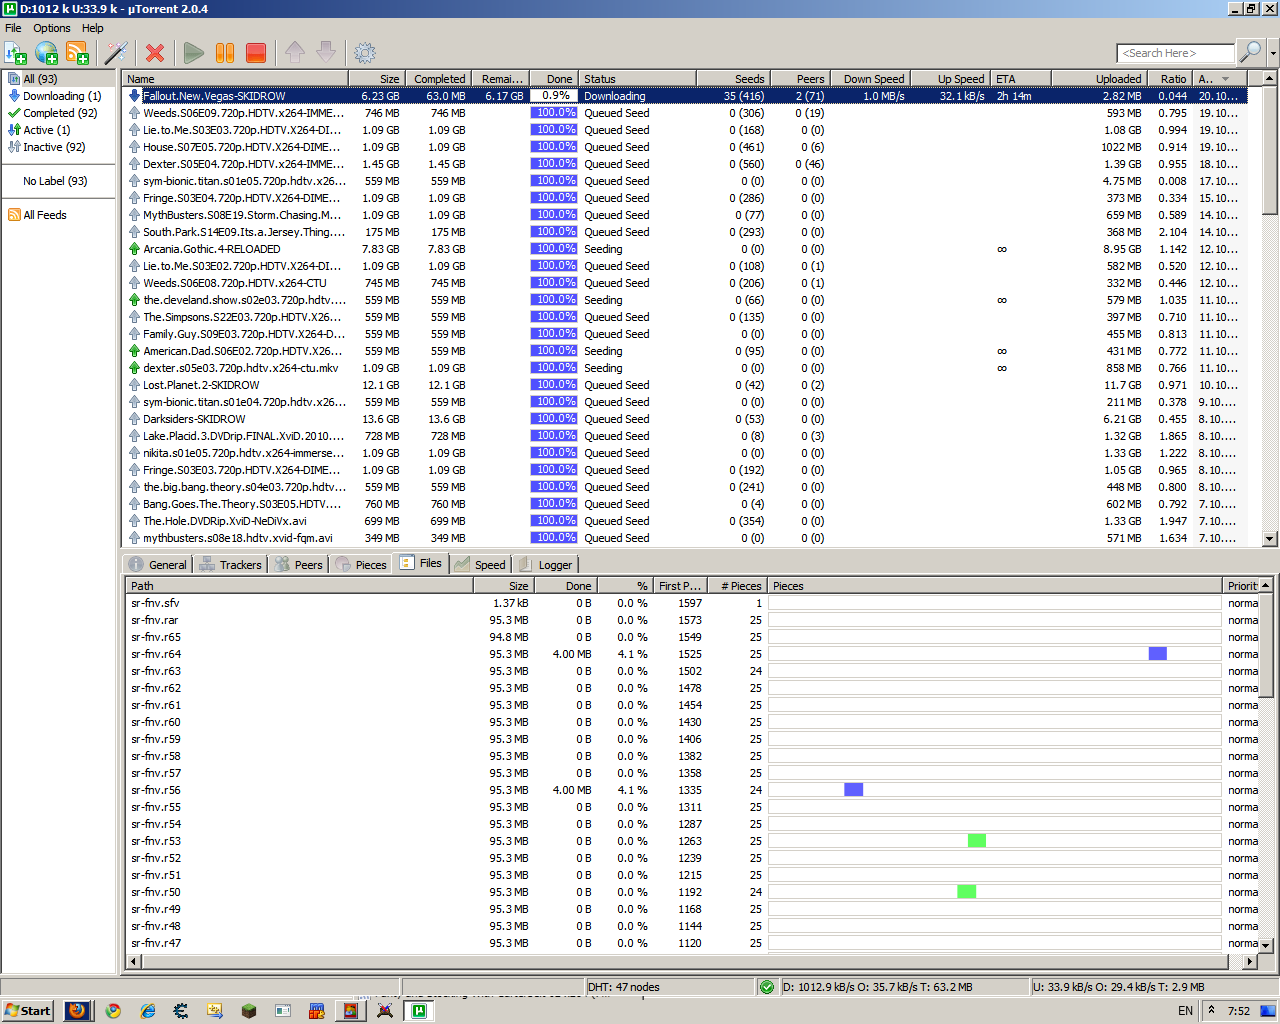The image size is (1280, 1024).
Task: Stop the torrent with the red stop icon
Action: 256,53
